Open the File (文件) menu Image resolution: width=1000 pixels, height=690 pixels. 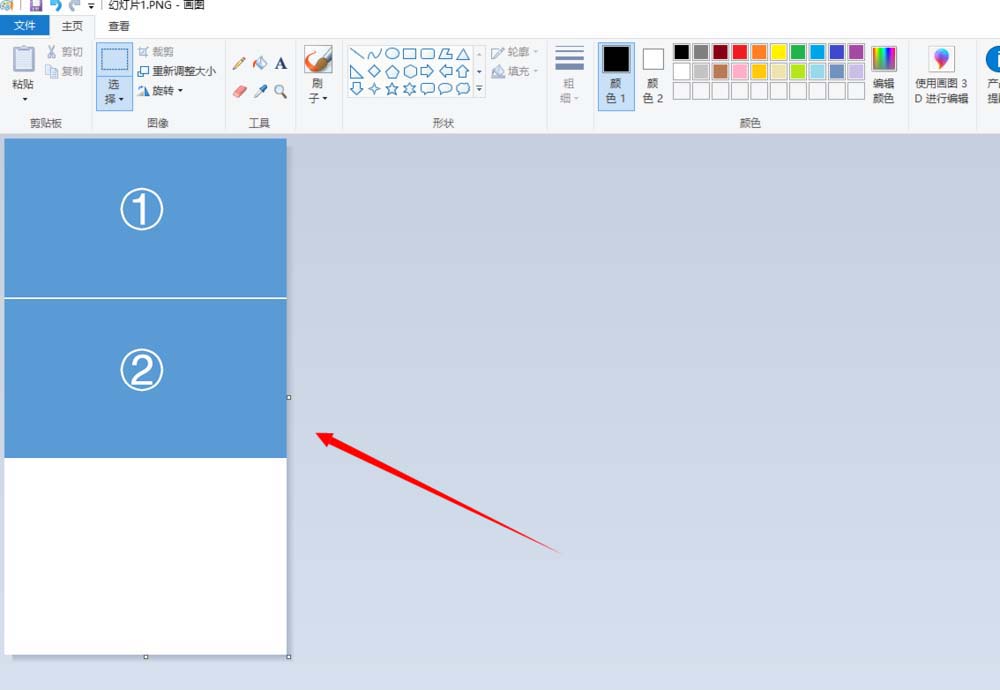click(24, 26)
